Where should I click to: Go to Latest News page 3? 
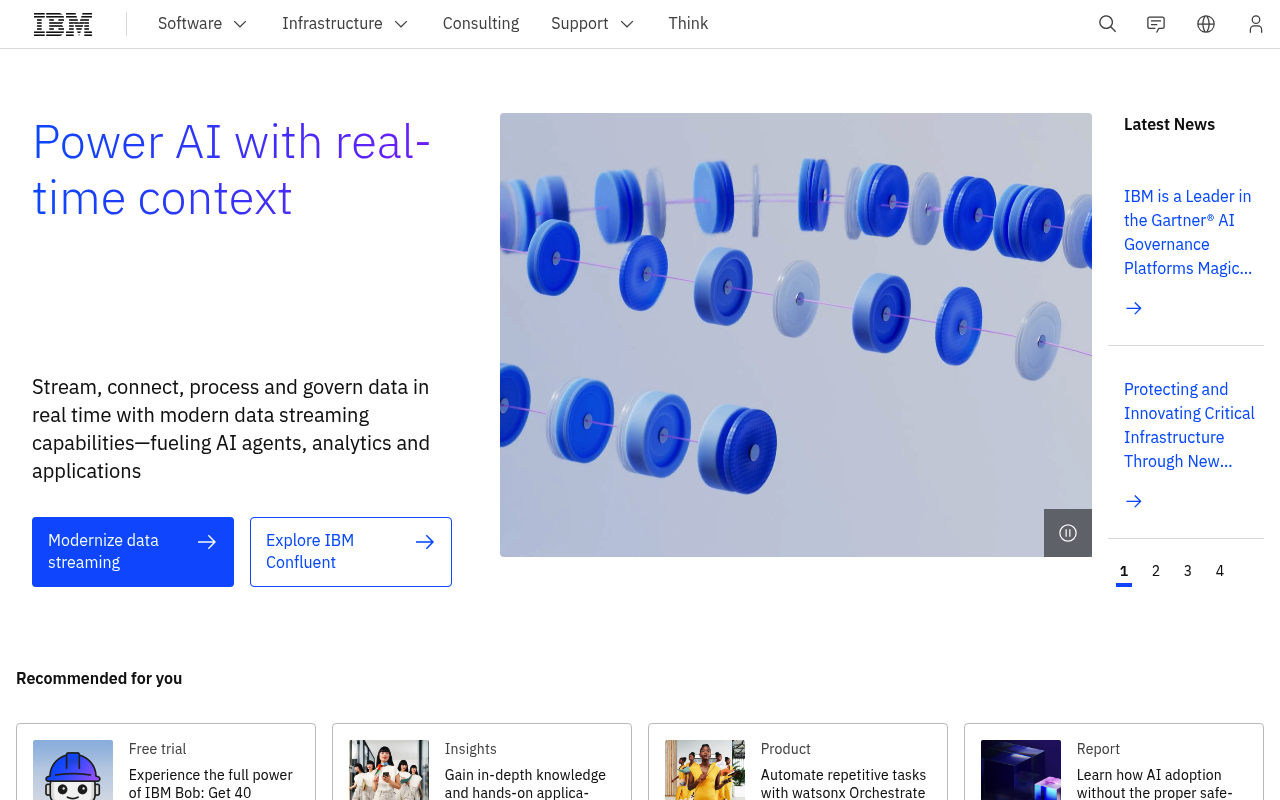(x=1188, y=571)
